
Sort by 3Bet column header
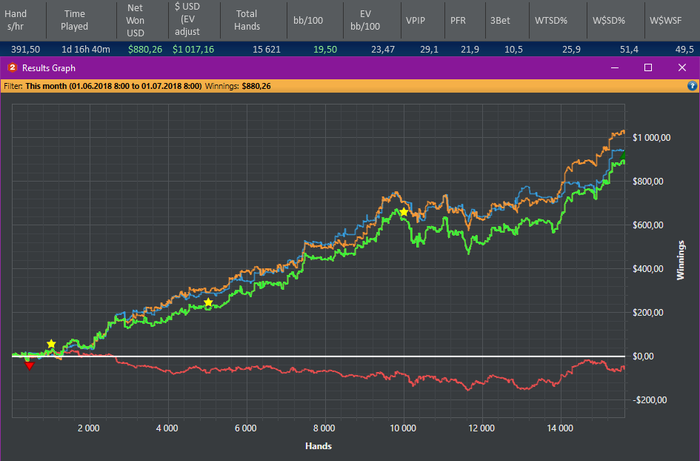coord(507,20)
